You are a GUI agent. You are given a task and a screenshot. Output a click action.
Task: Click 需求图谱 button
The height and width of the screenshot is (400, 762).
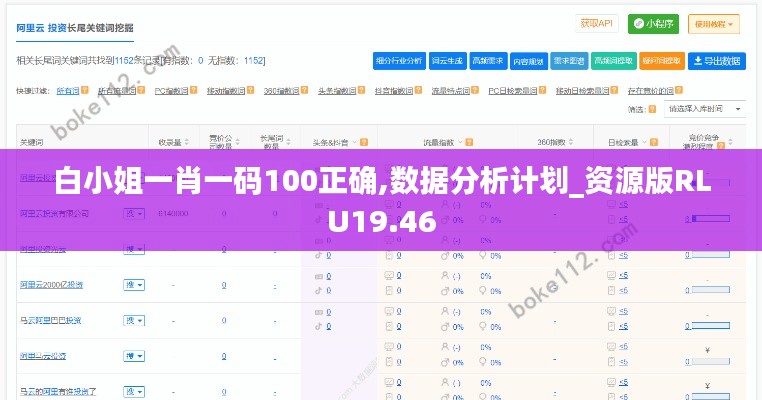[x=569, y=61]
